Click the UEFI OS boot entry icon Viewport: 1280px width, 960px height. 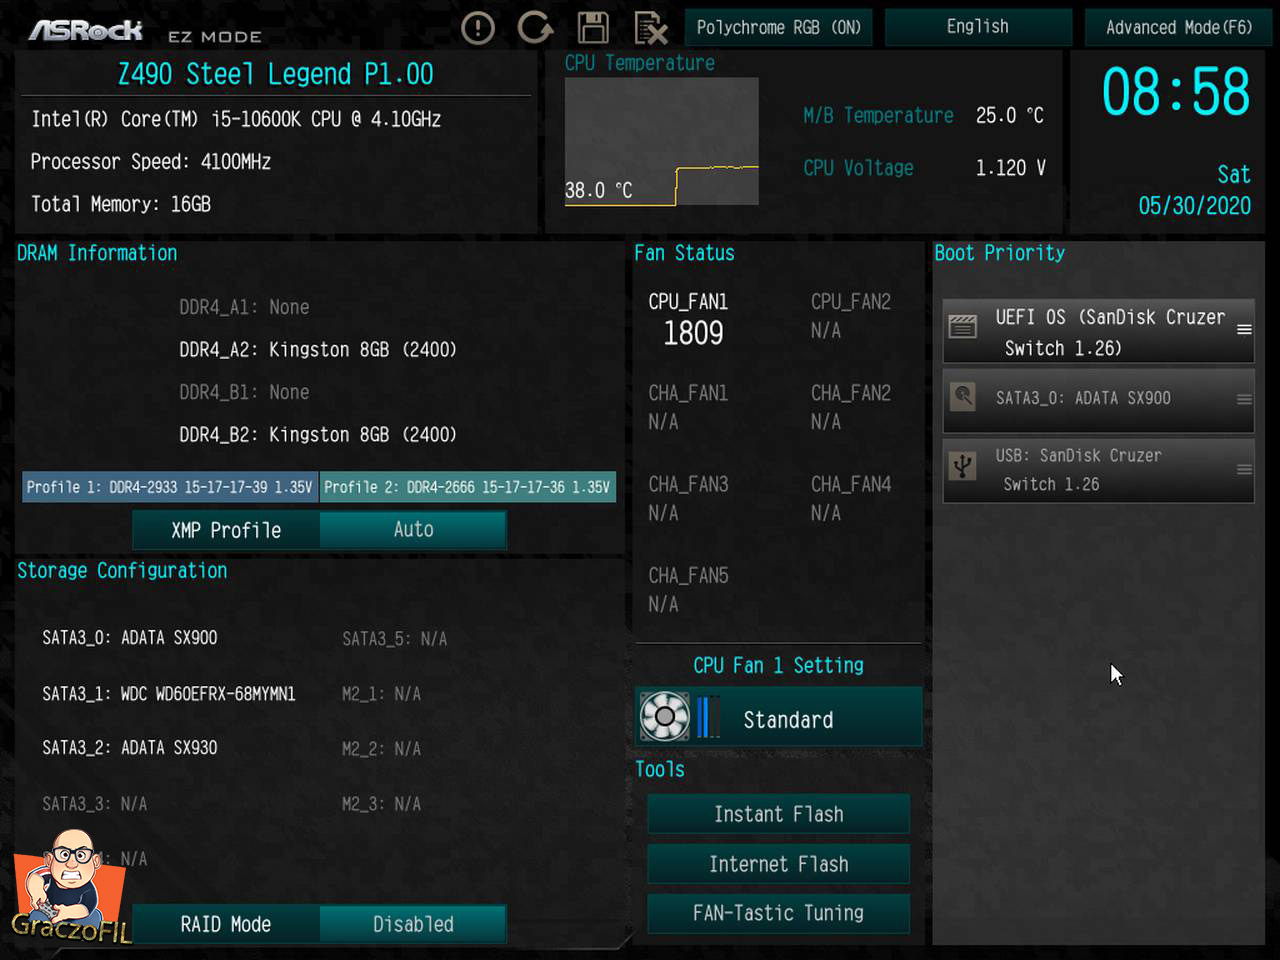pyautogui.click(x=963, y=326)
